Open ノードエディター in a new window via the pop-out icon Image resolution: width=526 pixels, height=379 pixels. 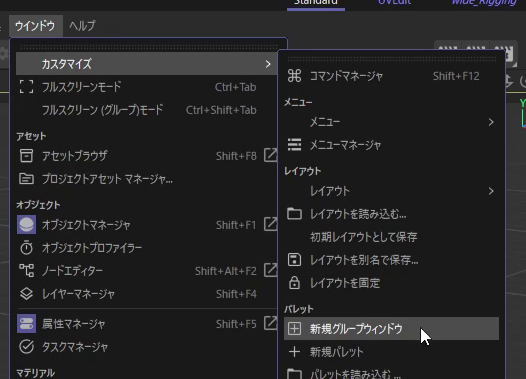point(270,270)
